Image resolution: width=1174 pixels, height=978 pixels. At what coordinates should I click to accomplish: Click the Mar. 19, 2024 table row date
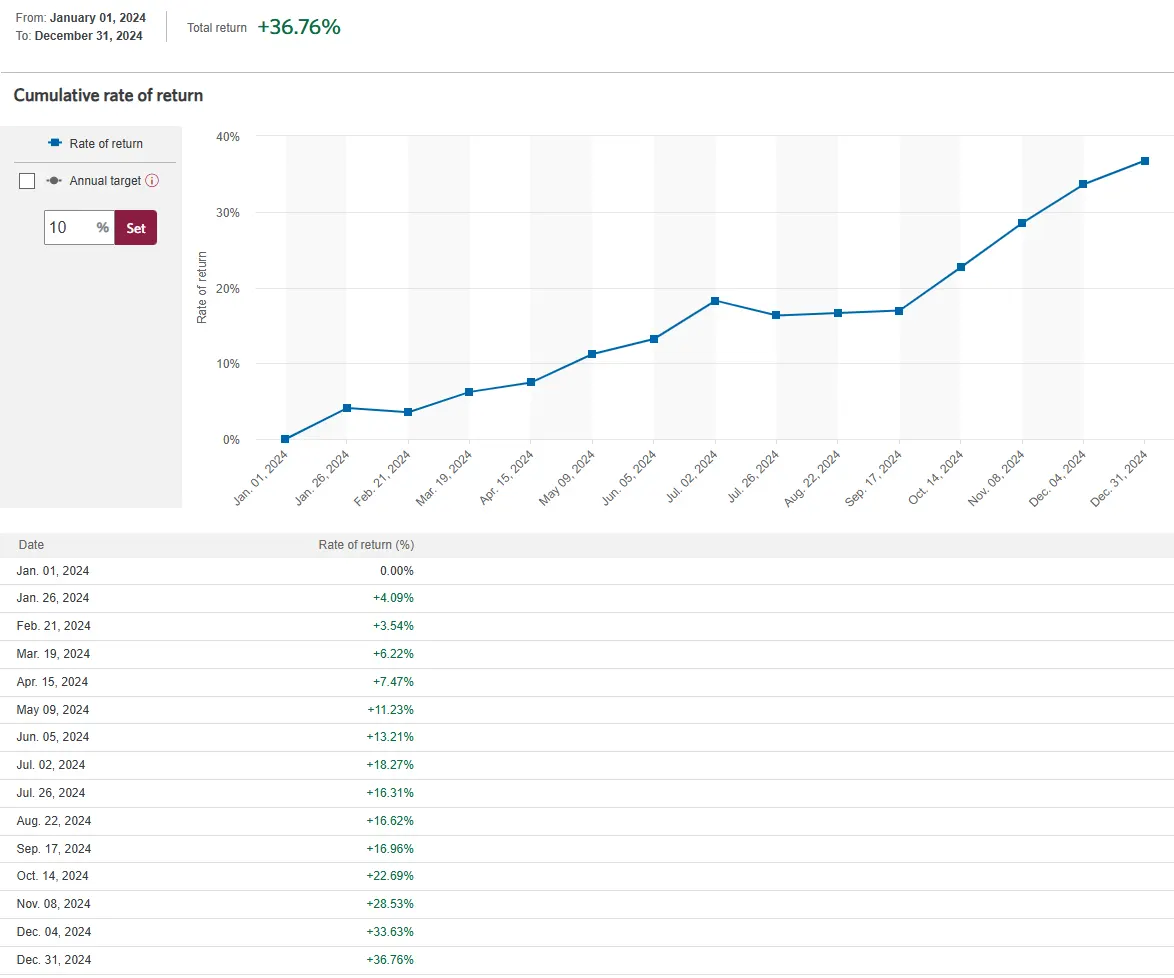[x=53, y=654]
